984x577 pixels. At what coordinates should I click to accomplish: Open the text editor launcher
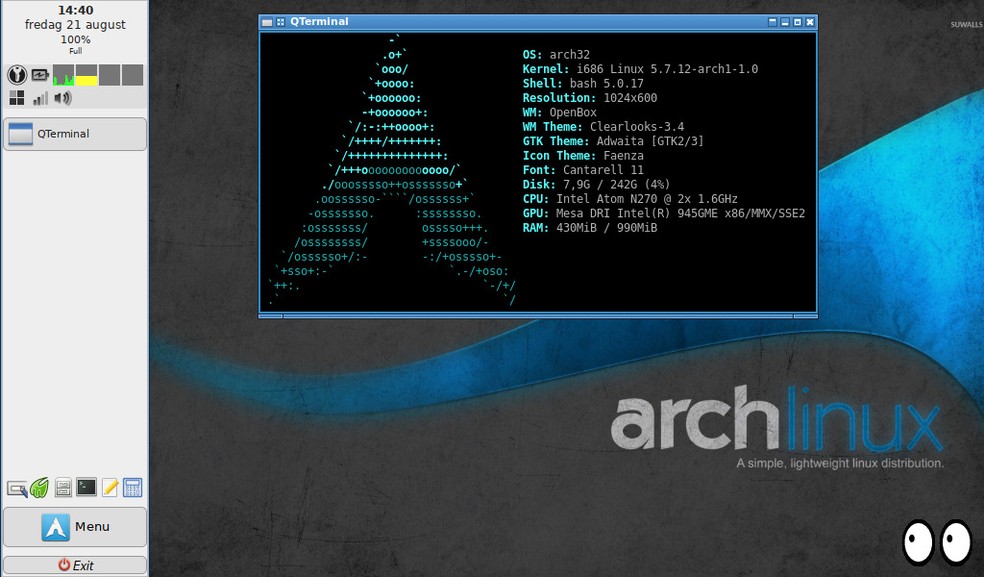[x=109, y=488]
